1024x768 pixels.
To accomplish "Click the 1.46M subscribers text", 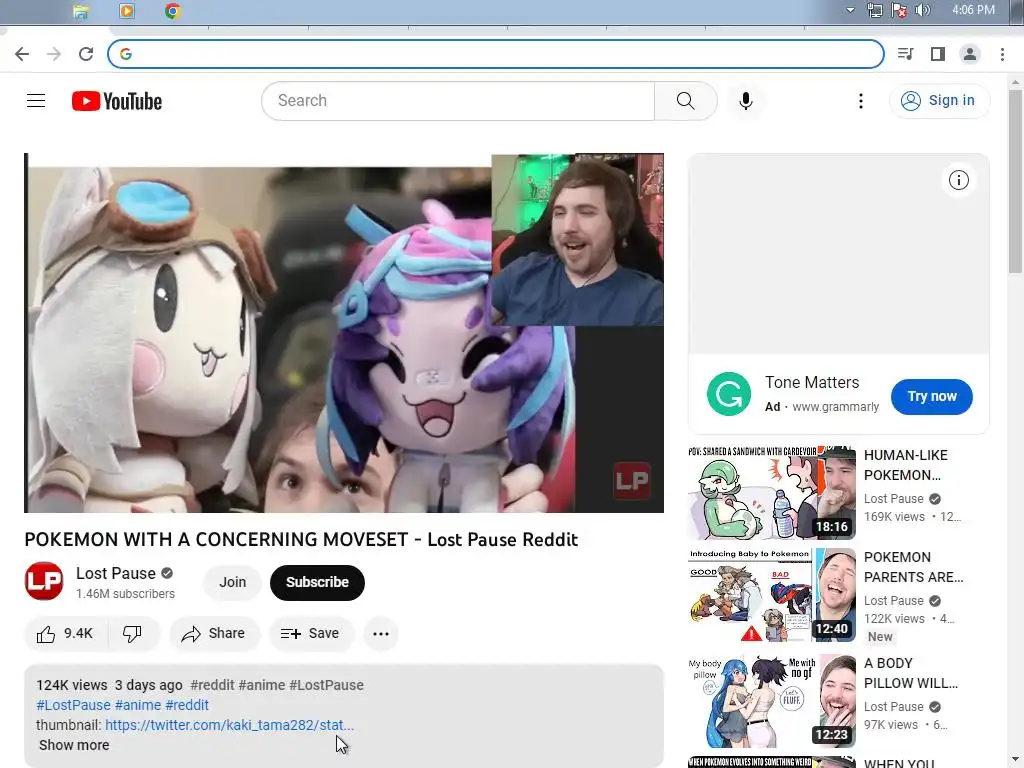I will [x=125, y=594].
